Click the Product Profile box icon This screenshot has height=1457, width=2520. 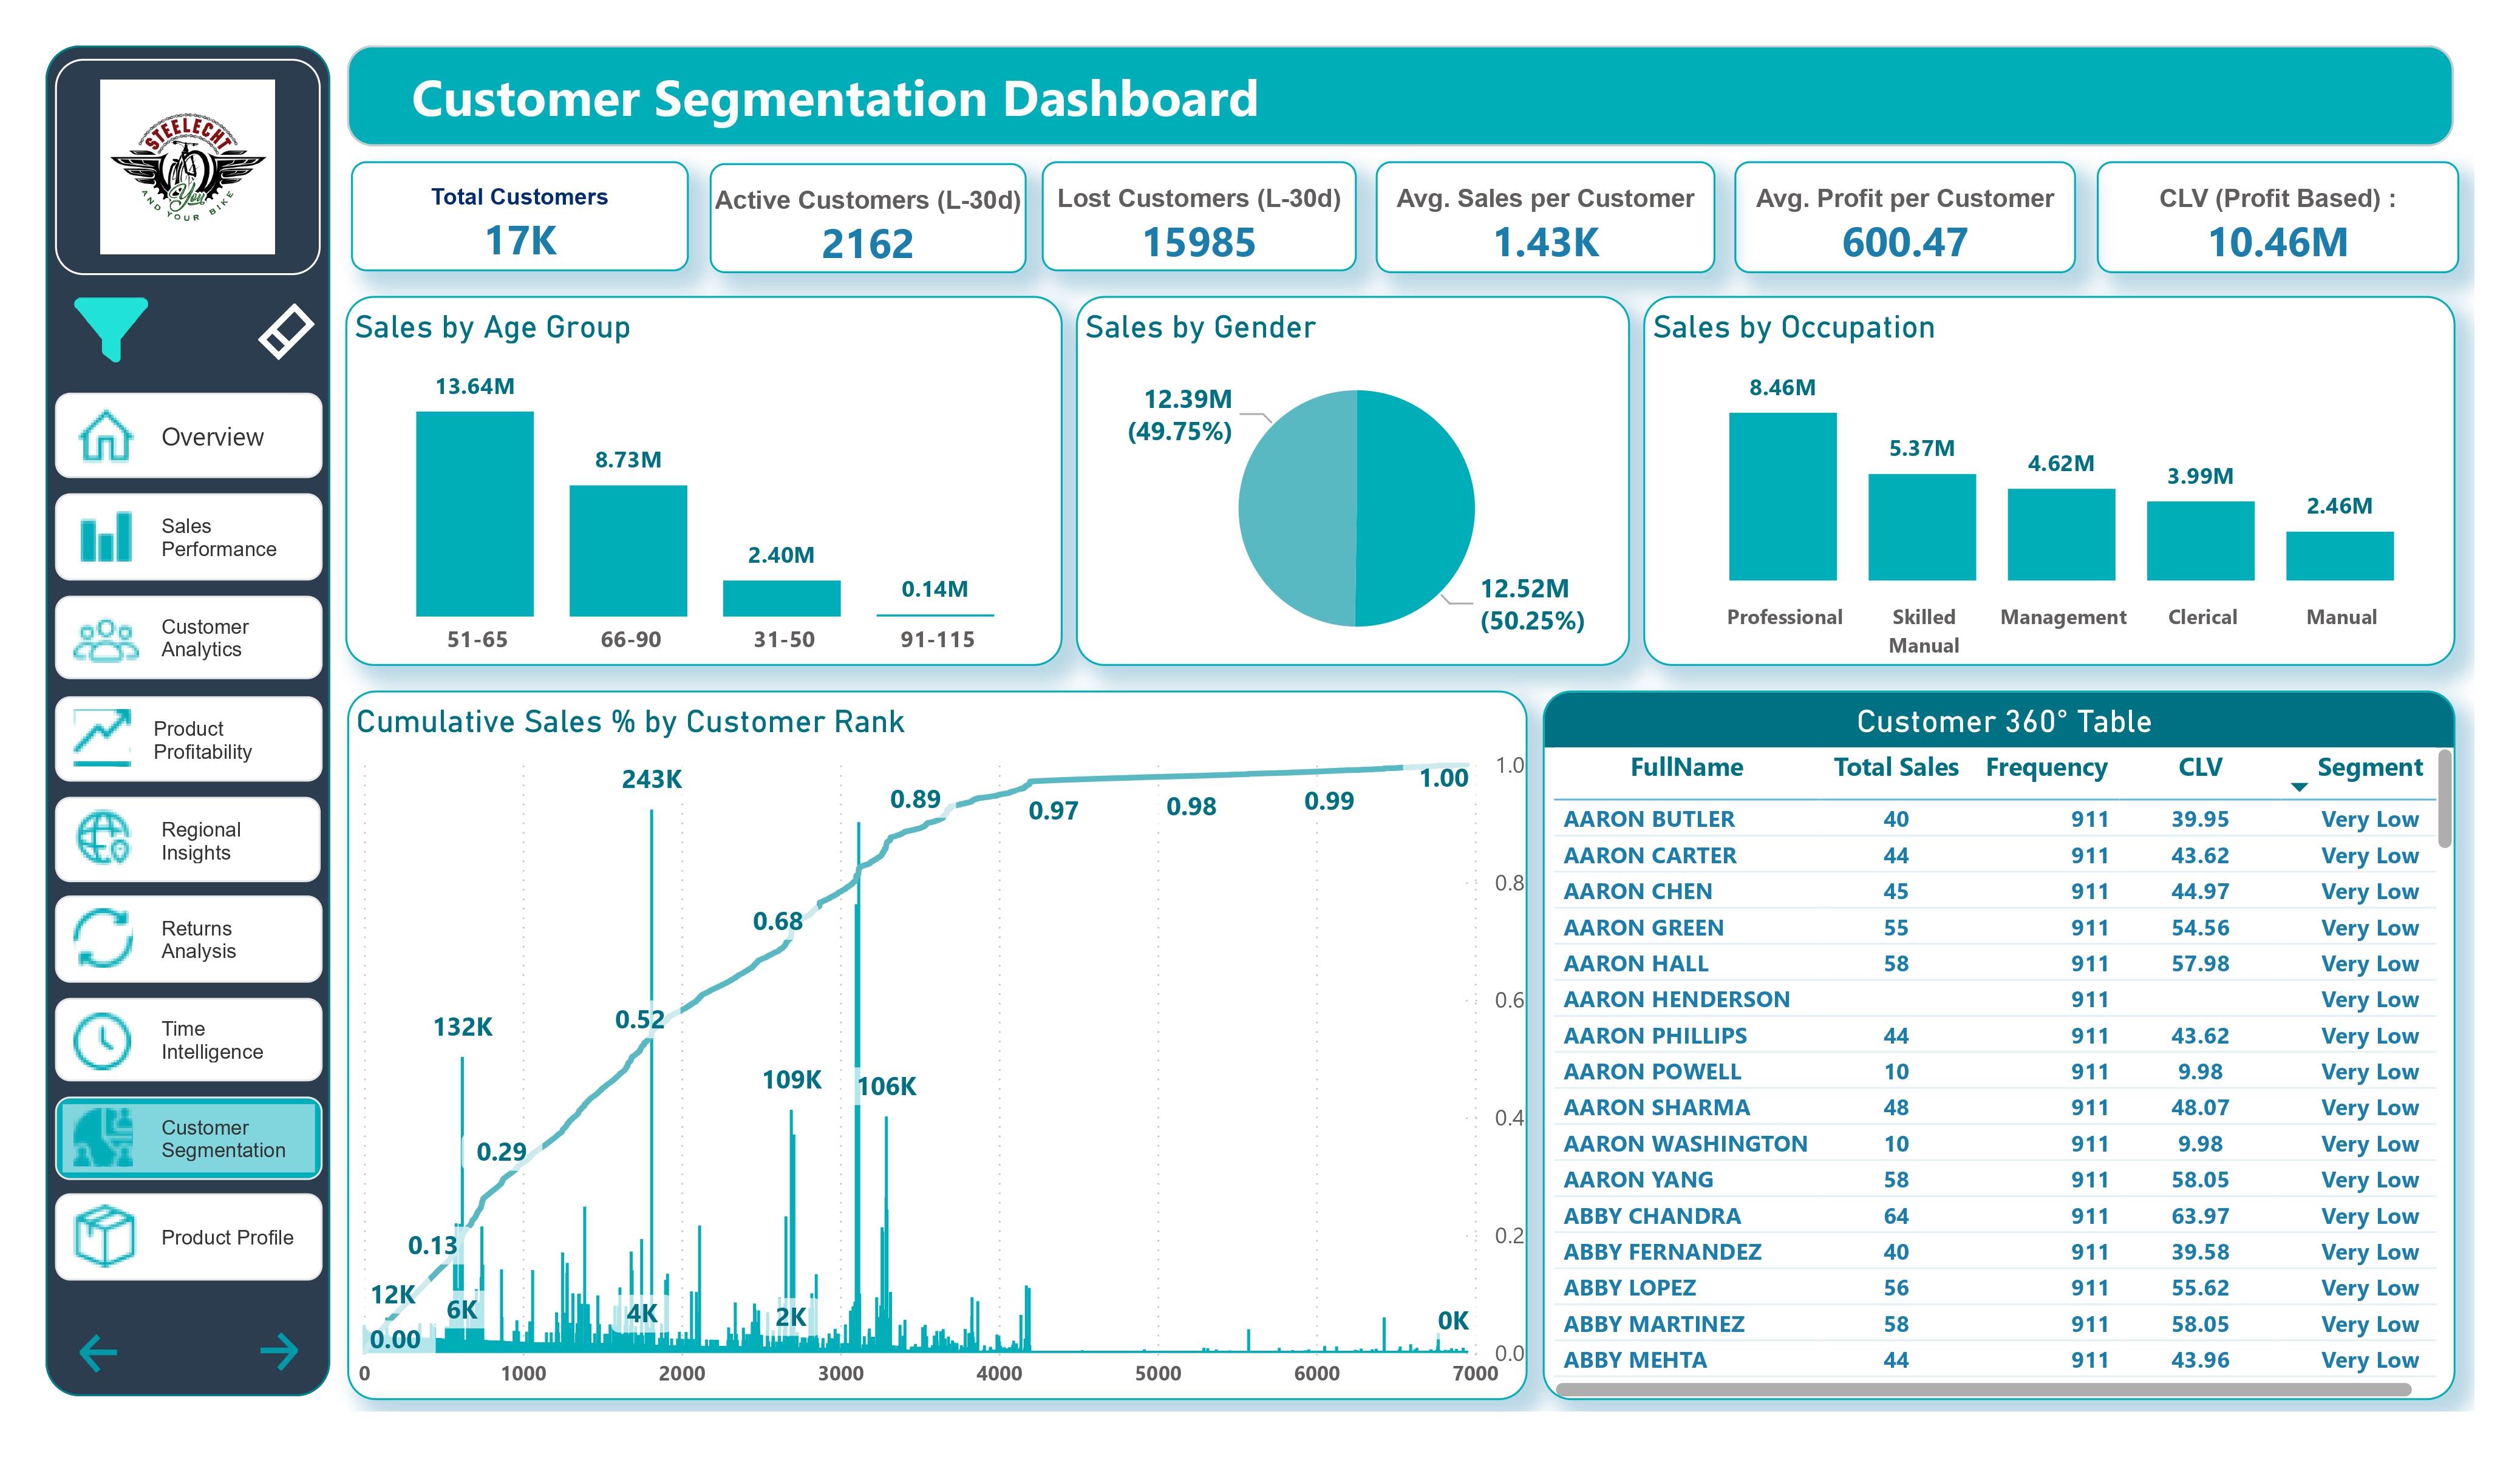coord(104,1236)
